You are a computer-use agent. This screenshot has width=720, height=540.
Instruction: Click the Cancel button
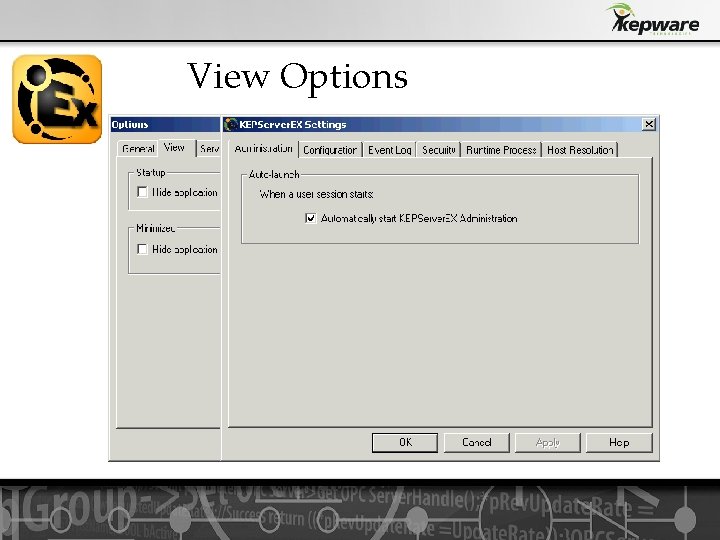click(x=477, y=443)
